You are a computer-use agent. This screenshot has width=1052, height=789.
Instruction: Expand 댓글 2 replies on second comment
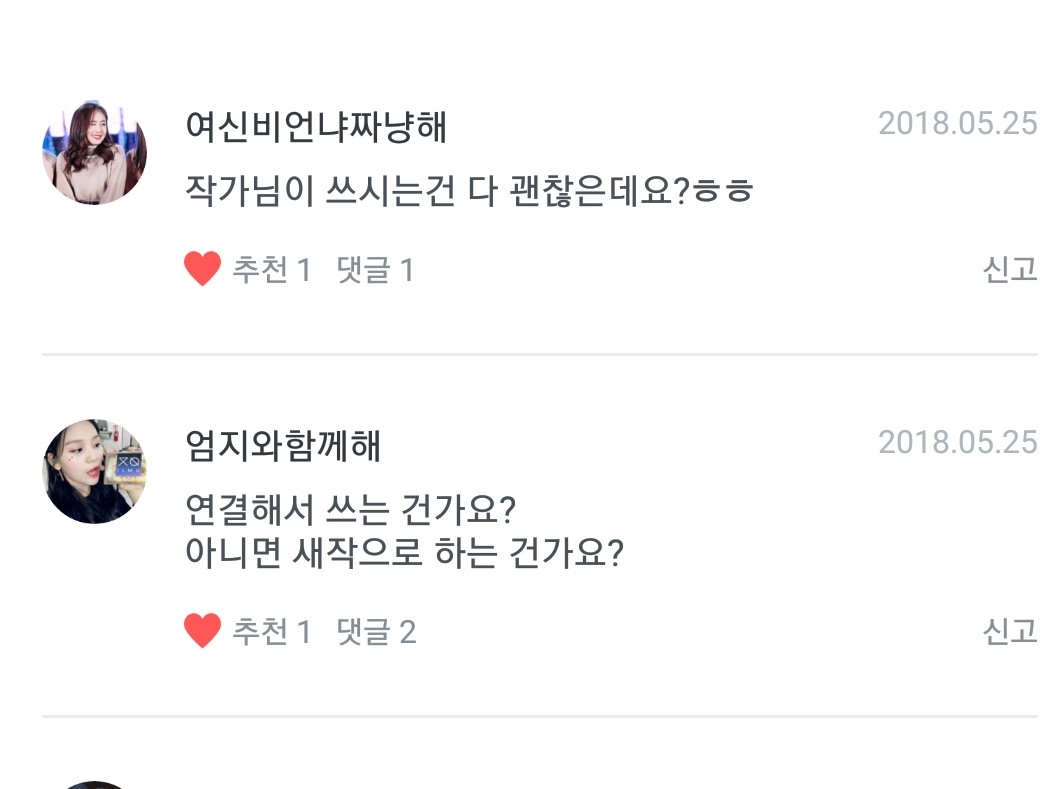click(376, 632)
